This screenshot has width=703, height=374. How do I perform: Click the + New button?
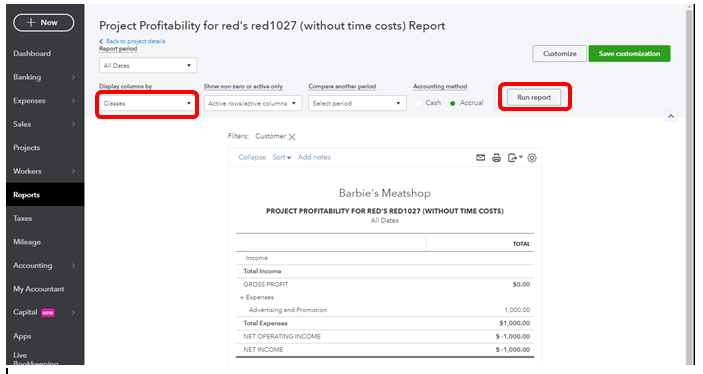point(43,22)
